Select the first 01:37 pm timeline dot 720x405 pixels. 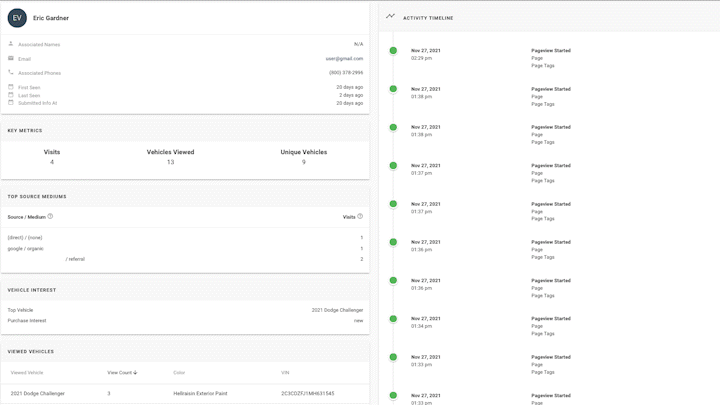click(x=393, y=165)
